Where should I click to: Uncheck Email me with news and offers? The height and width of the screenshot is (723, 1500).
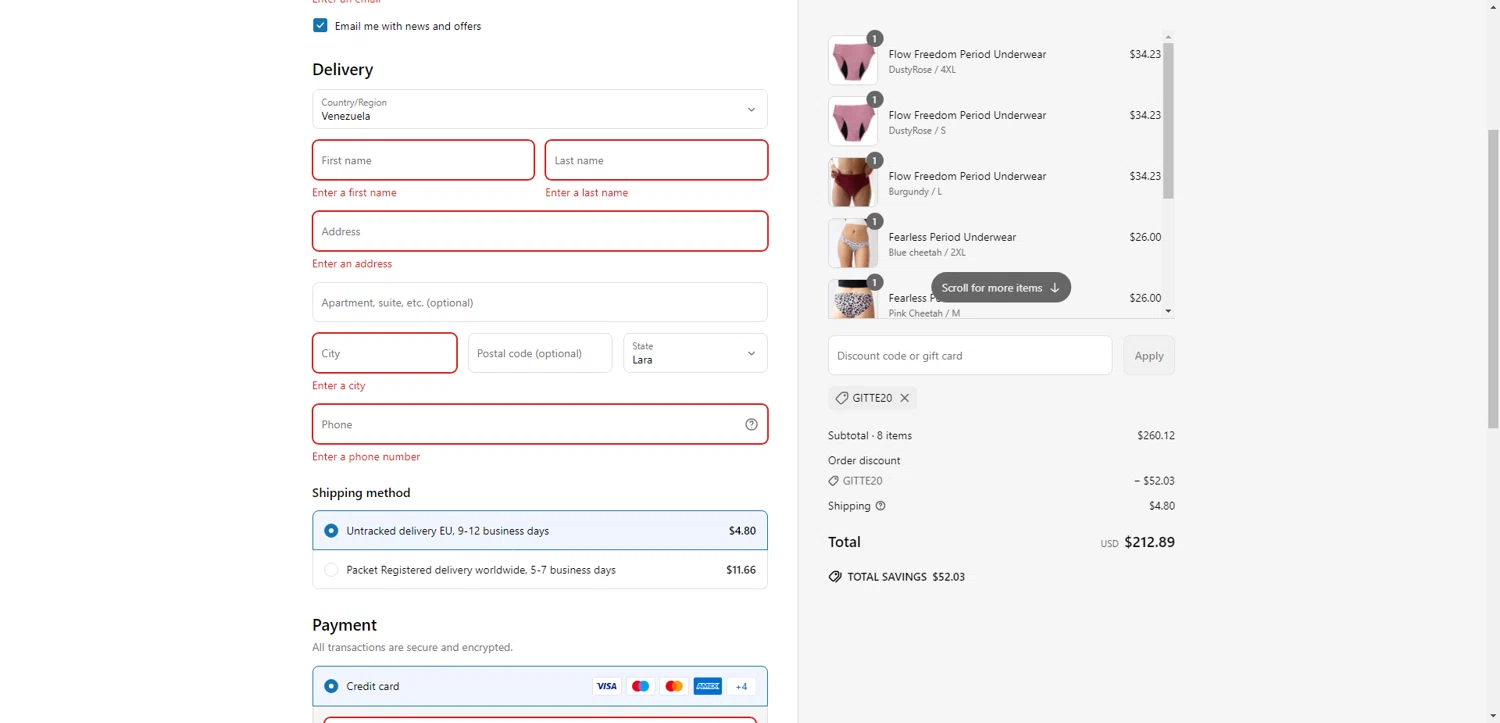[320, 25]
